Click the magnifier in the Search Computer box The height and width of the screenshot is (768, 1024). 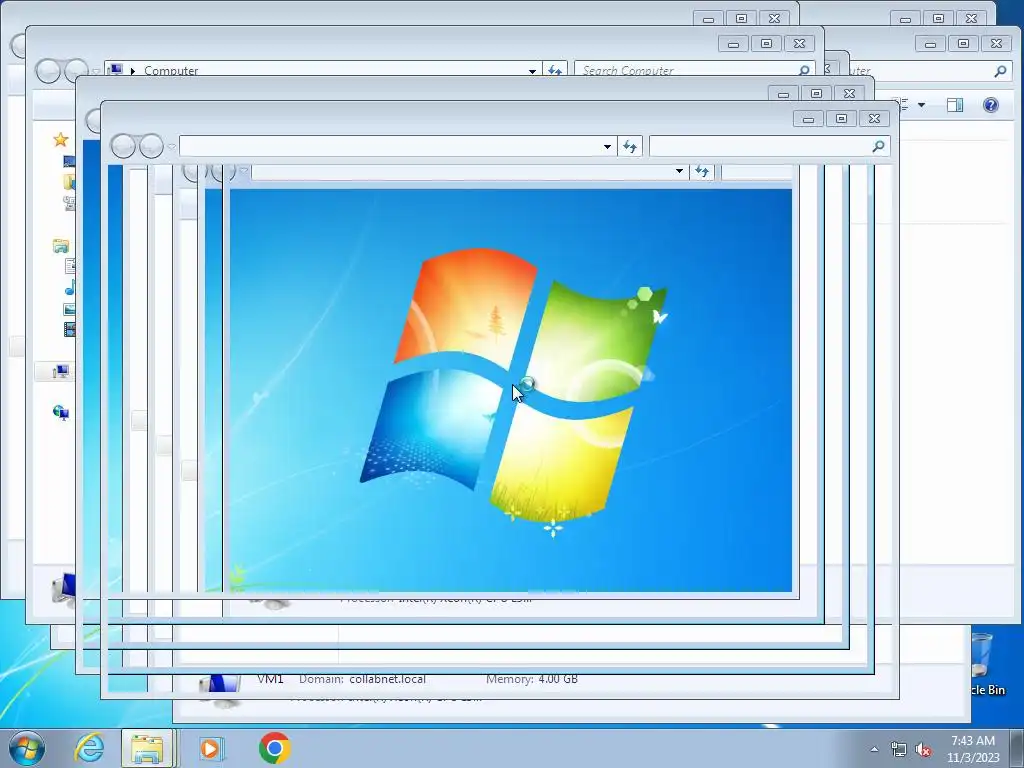(805, 70)
